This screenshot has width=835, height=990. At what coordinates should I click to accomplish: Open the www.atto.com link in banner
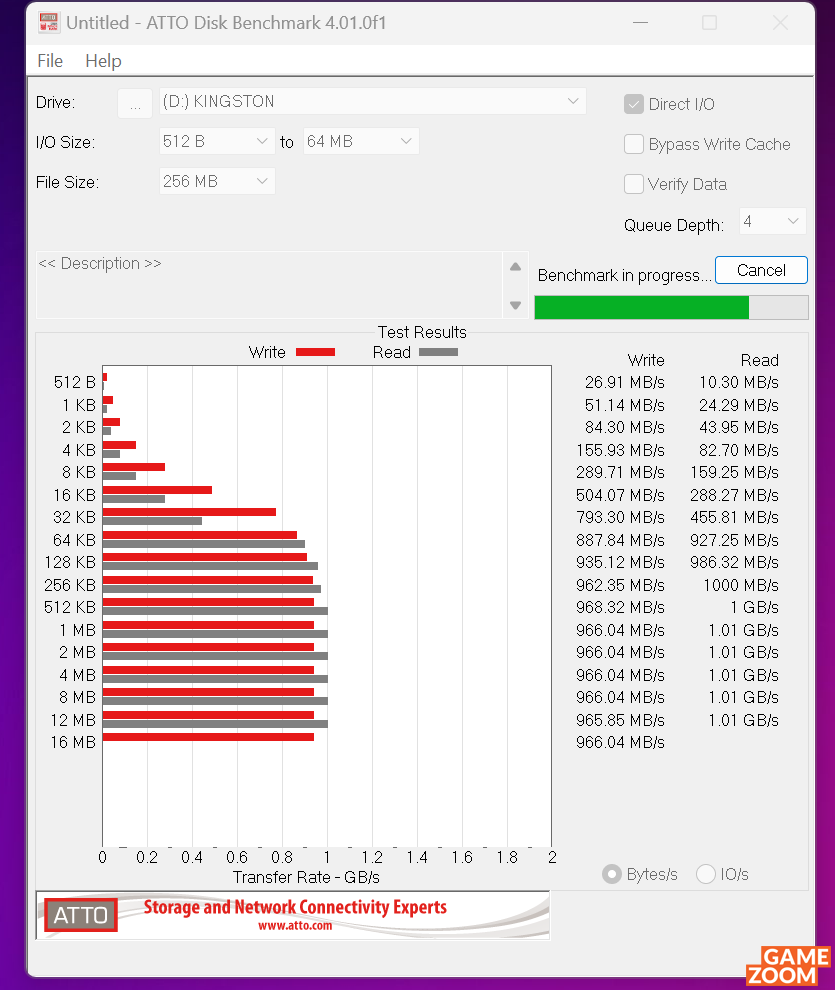295,926
